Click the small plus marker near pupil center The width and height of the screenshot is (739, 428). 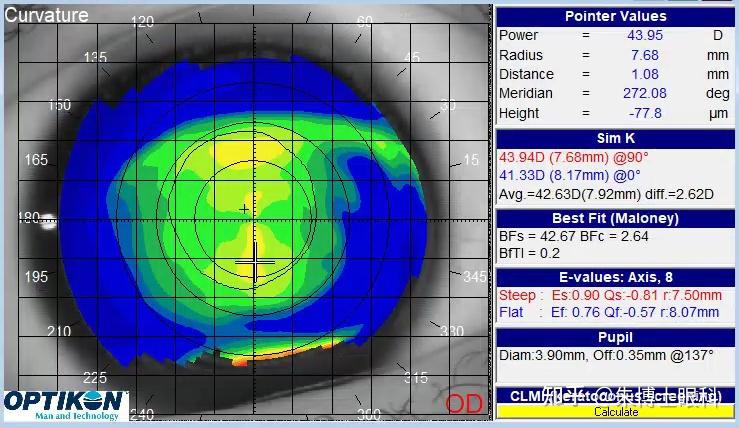pos(244,209)
